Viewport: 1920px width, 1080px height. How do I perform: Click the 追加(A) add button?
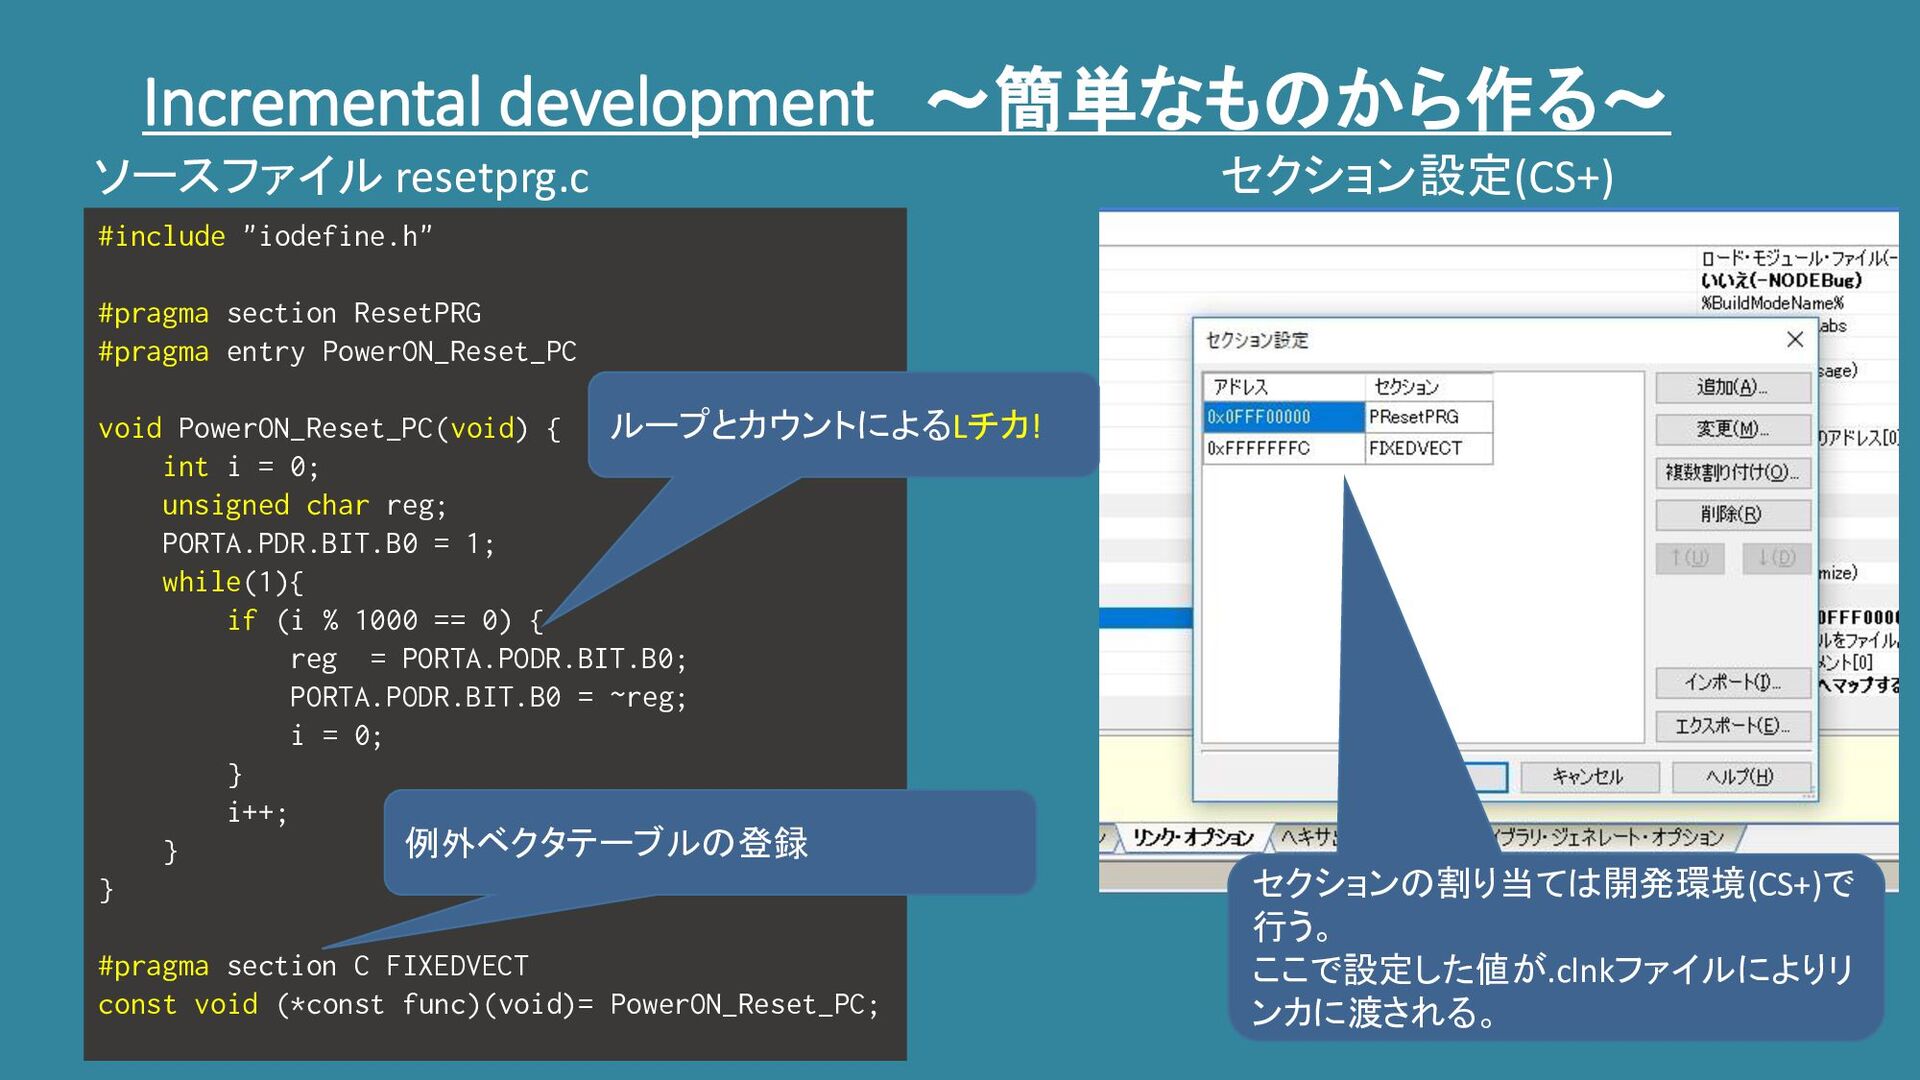[1732, 387]
